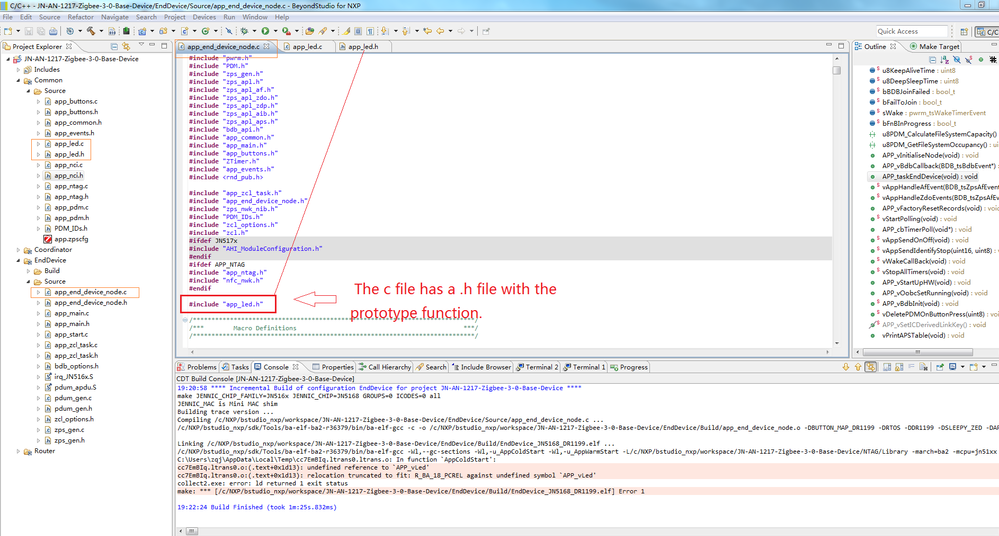The width and height of the screenshot is (999, 536).
Task: Open the Window menu
Action: (x=254, y=17)
